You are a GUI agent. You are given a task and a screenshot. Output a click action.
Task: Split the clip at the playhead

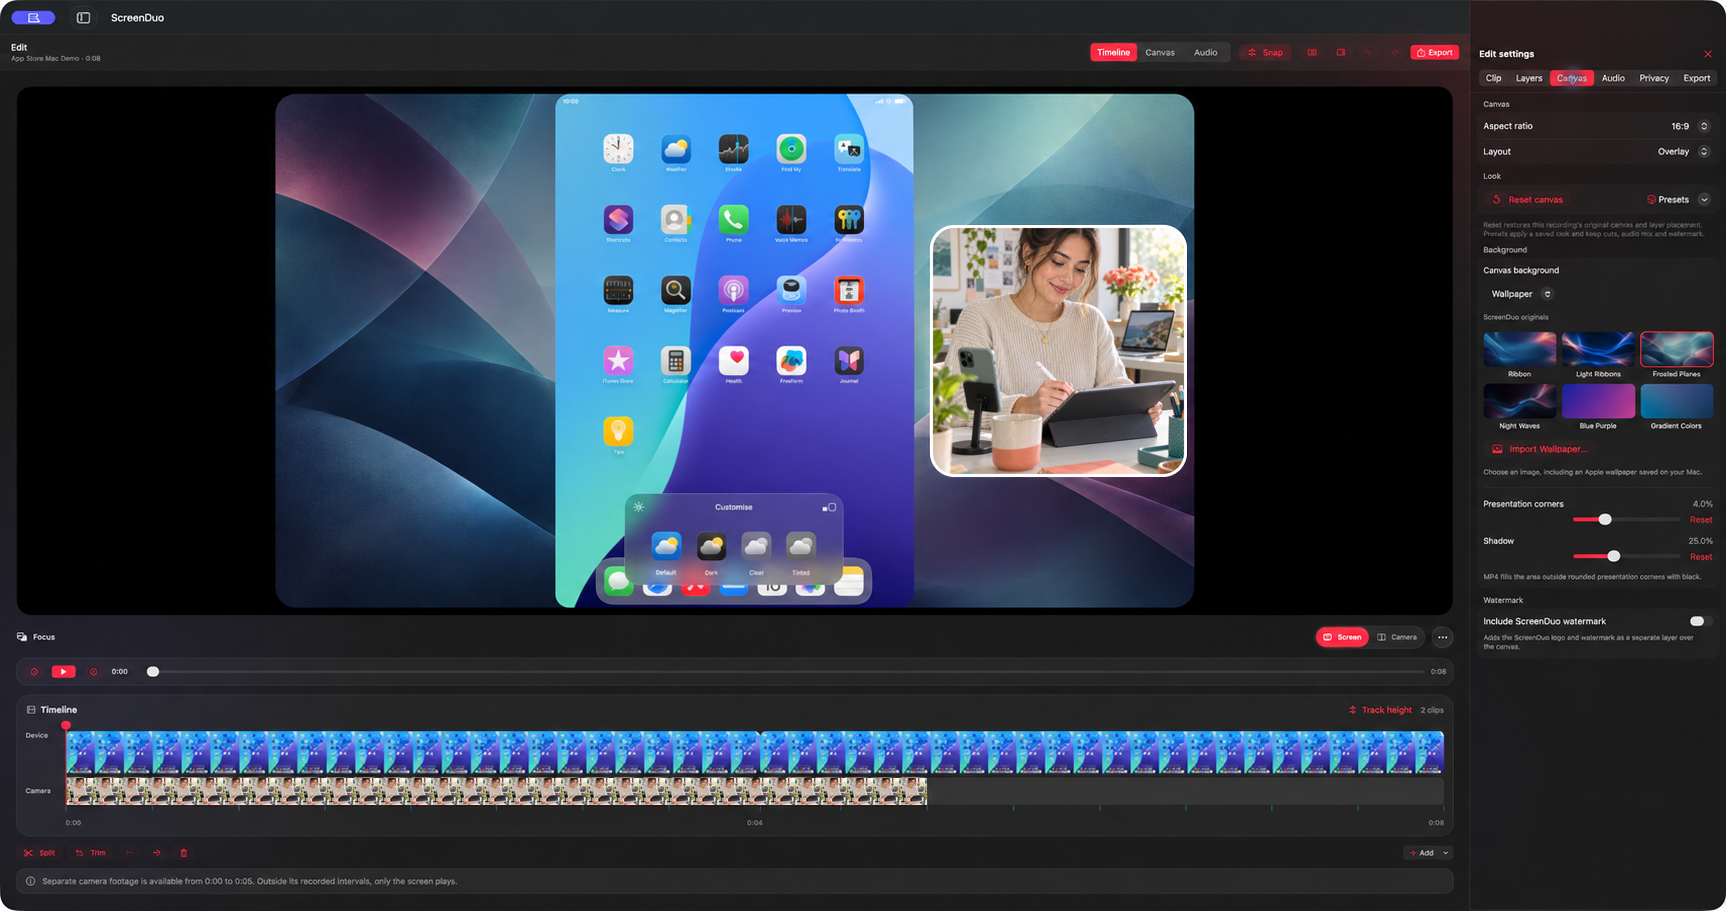click(x=40, y=853)
